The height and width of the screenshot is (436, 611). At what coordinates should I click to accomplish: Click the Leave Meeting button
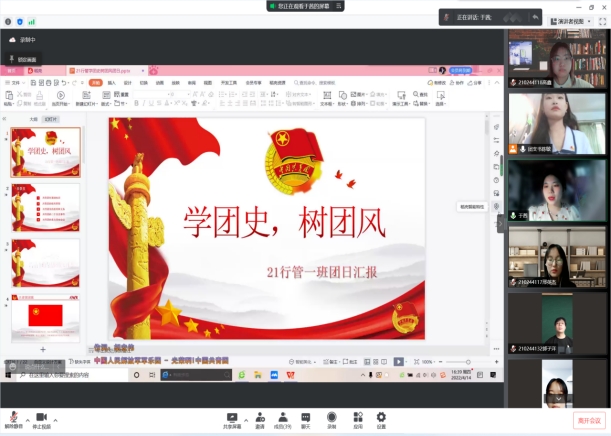[x=589, y=420]
